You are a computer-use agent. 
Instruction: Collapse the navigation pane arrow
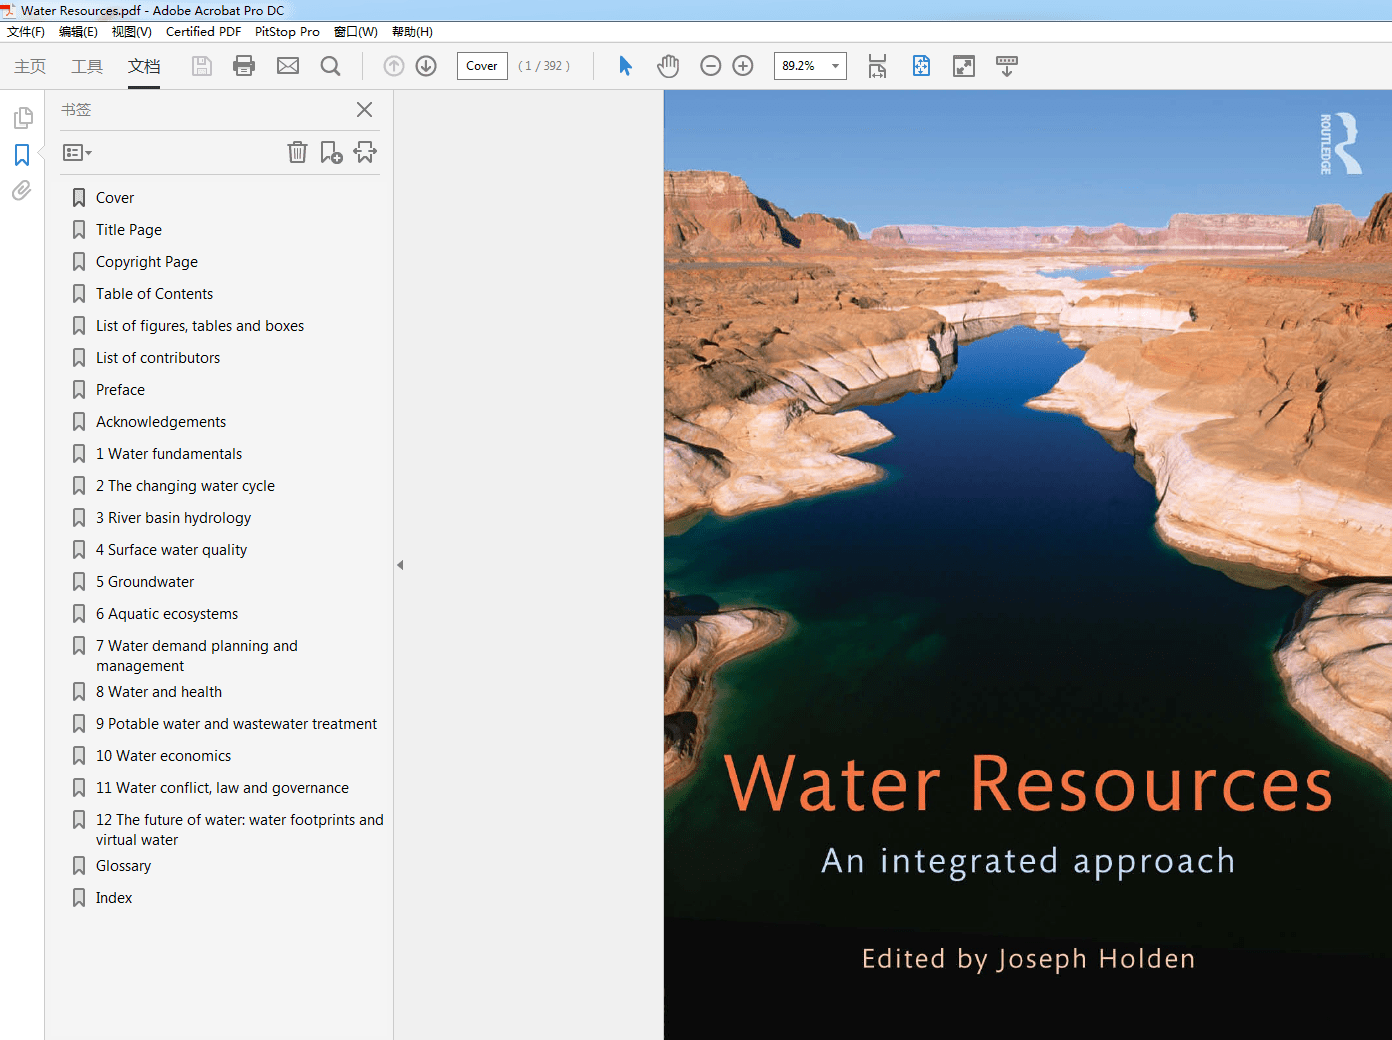[400, 565]
